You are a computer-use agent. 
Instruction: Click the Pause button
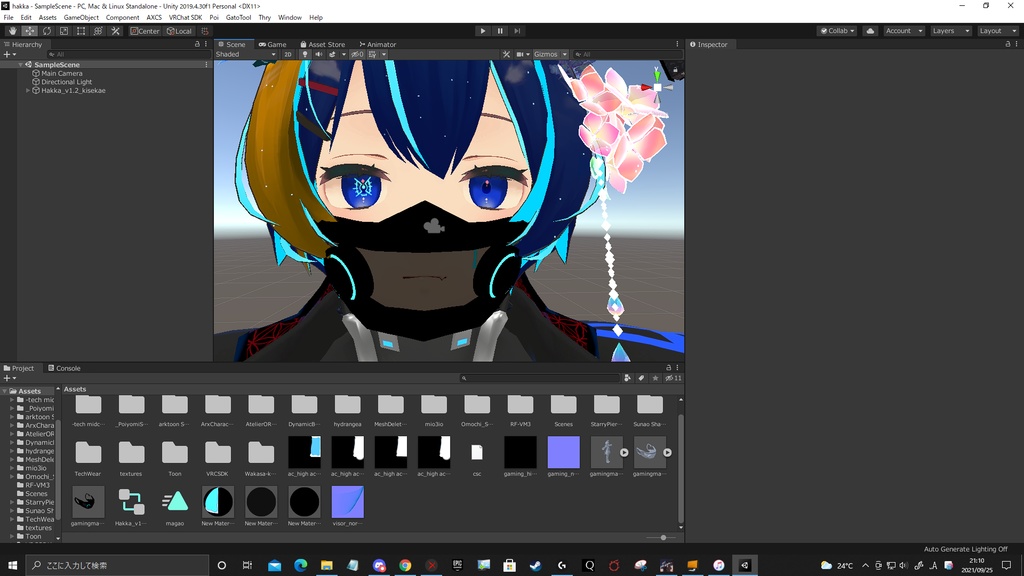500,31
